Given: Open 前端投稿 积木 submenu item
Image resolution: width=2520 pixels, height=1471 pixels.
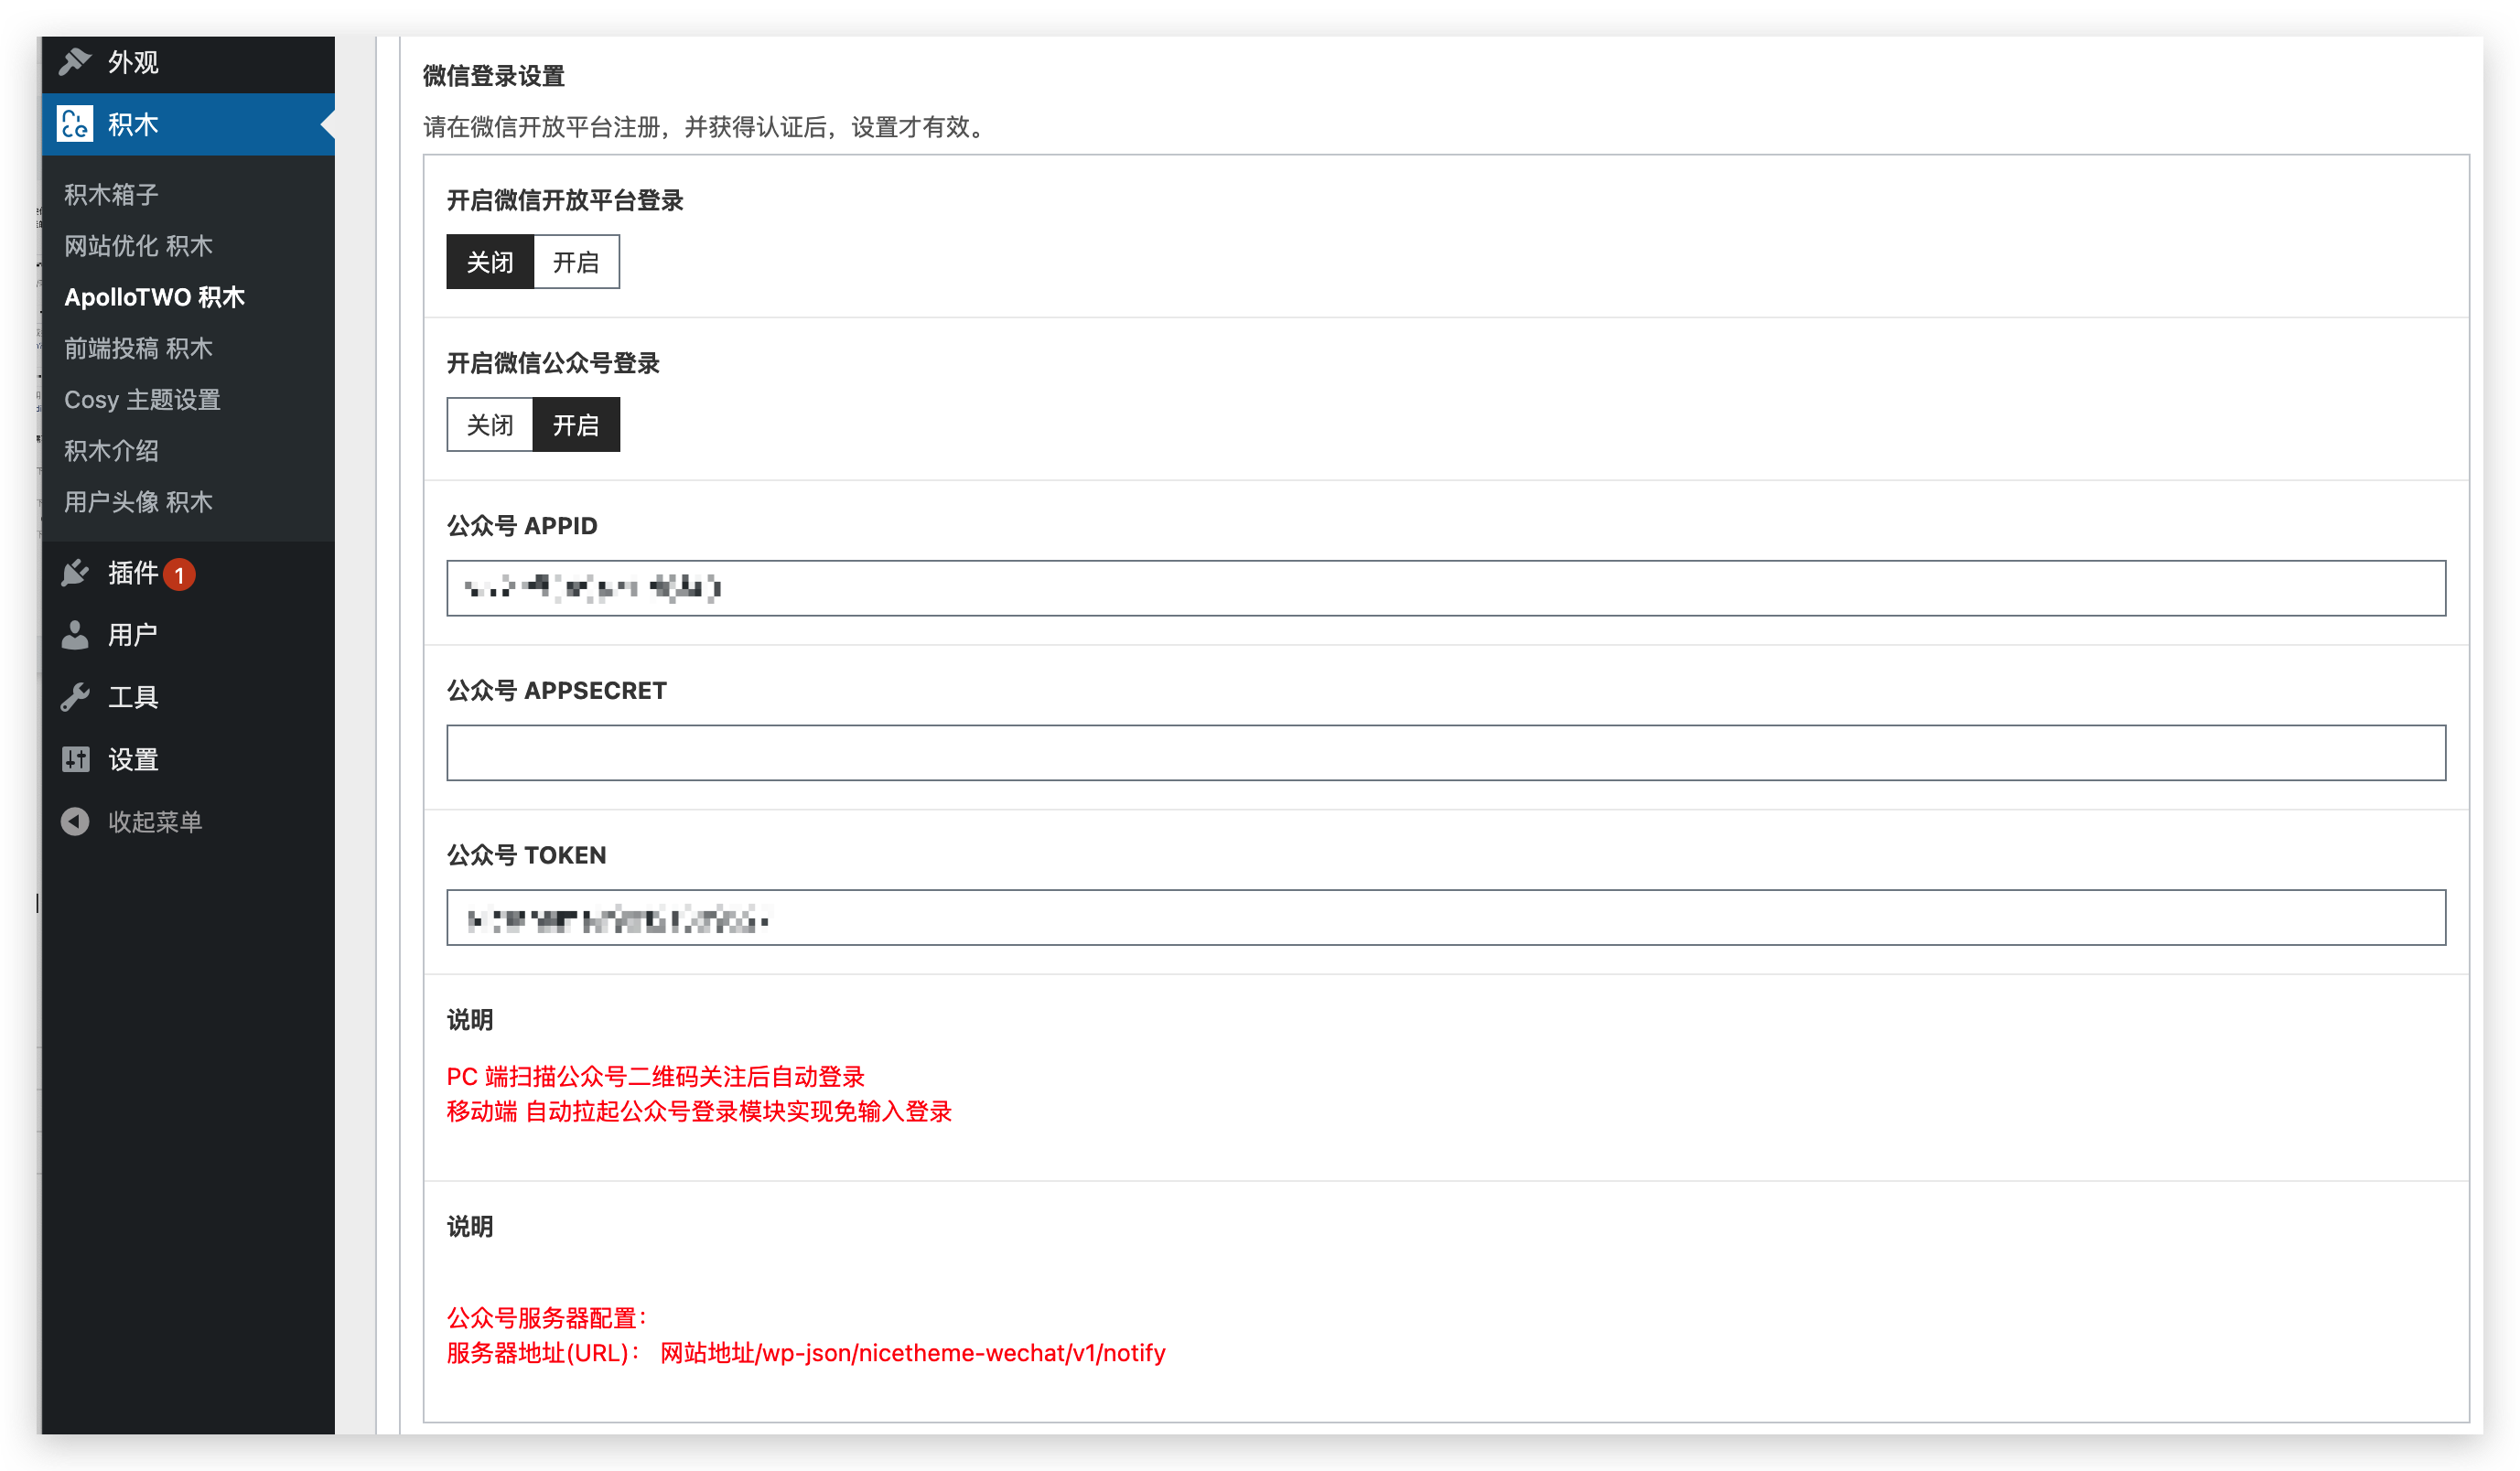Looking at the screenshot, I should pos(138,348).
